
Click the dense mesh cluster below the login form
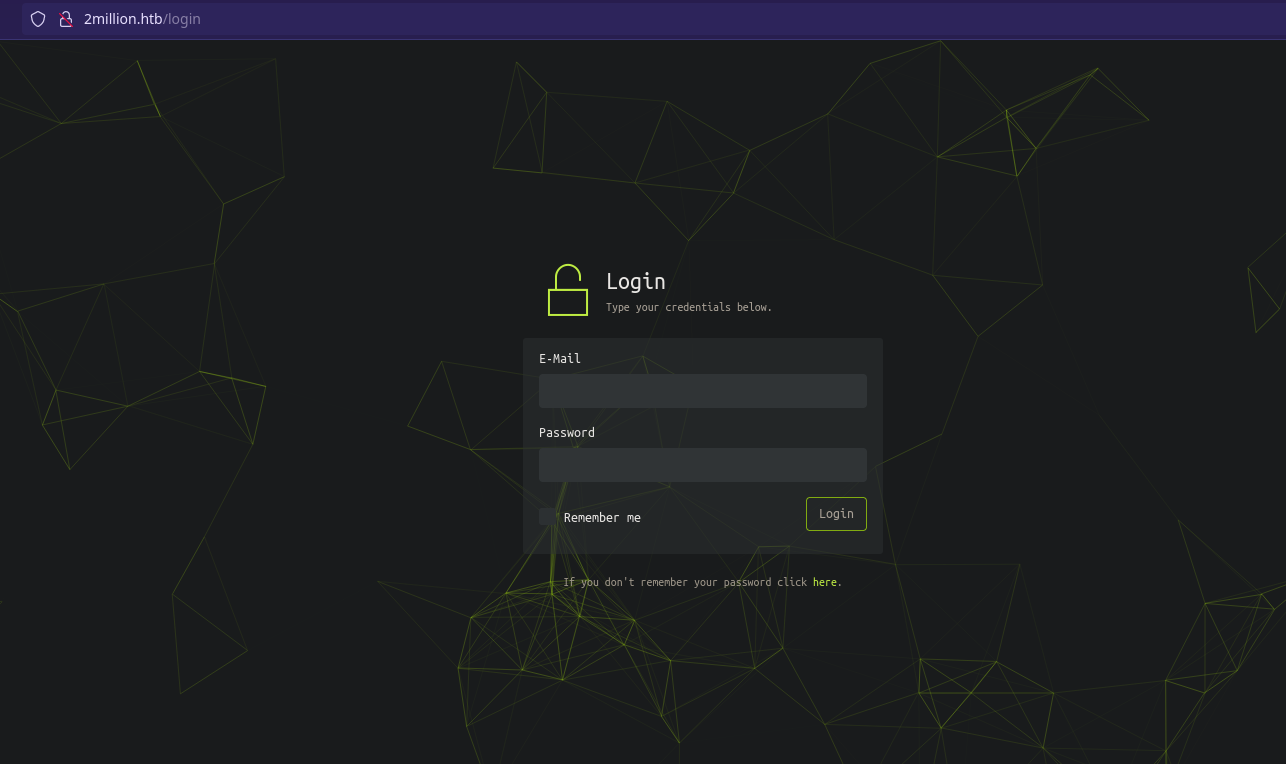click(x=560, y=640)
